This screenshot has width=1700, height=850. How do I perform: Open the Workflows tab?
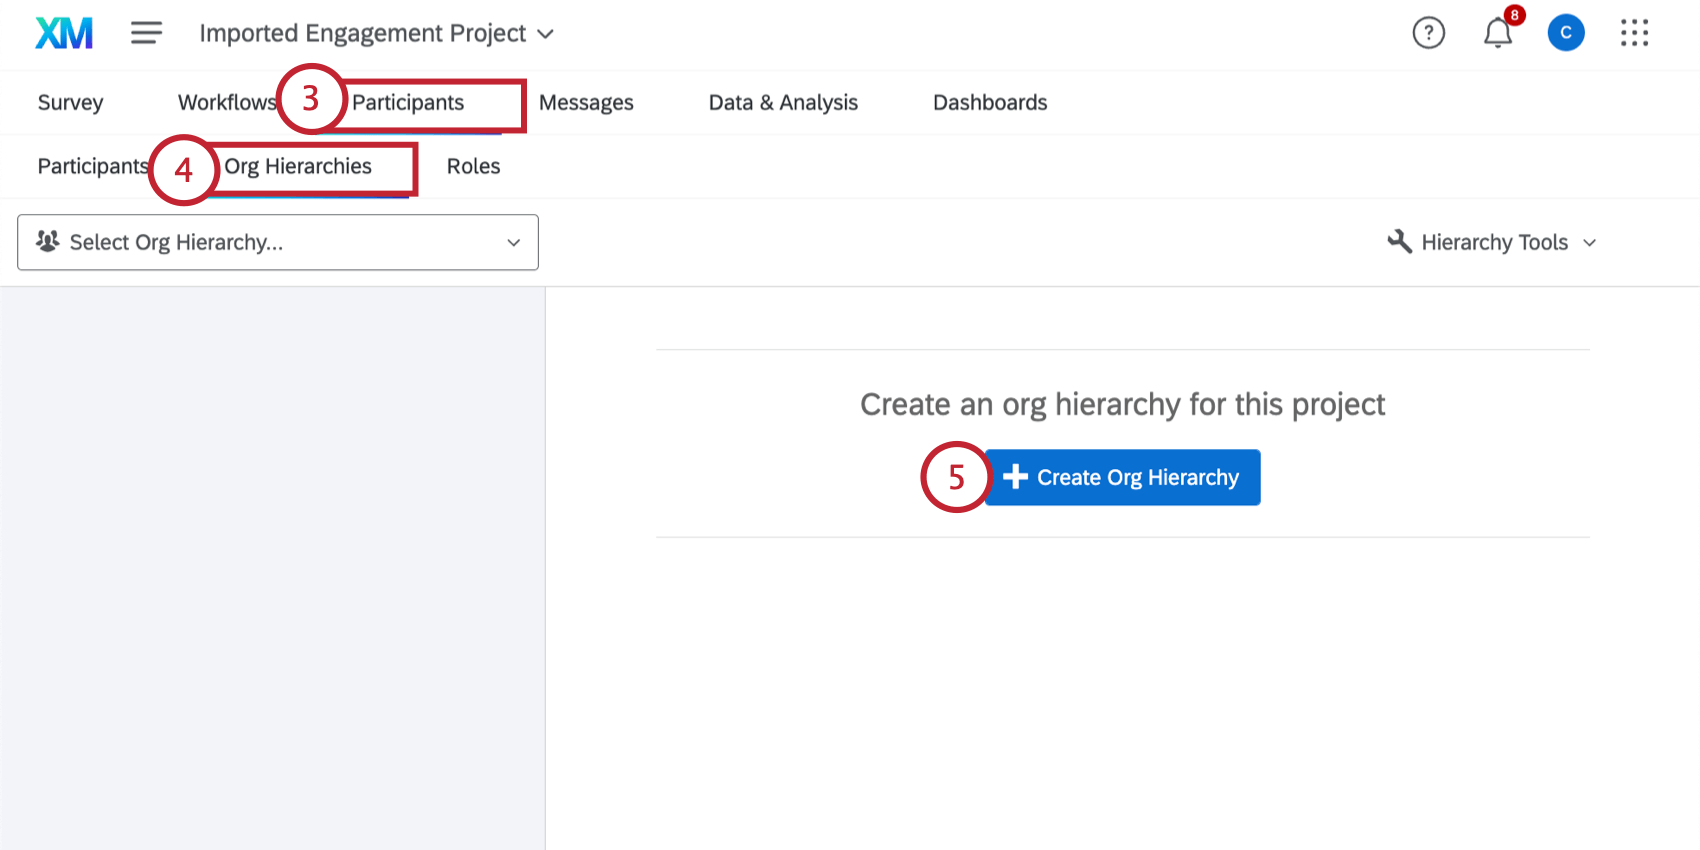pos(226,103)
